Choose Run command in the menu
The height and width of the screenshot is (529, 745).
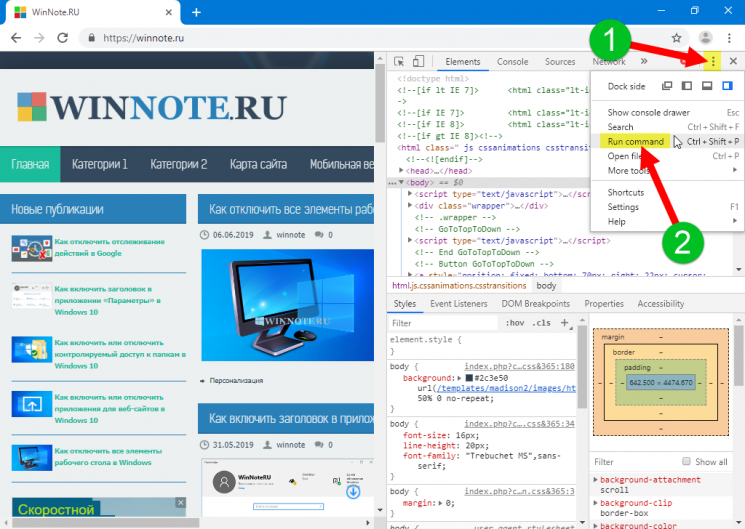coord(667,142)
